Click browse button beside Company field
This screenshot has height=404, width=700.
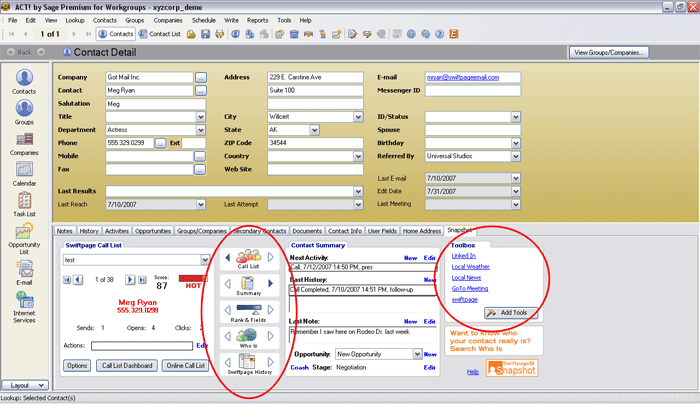200,78
